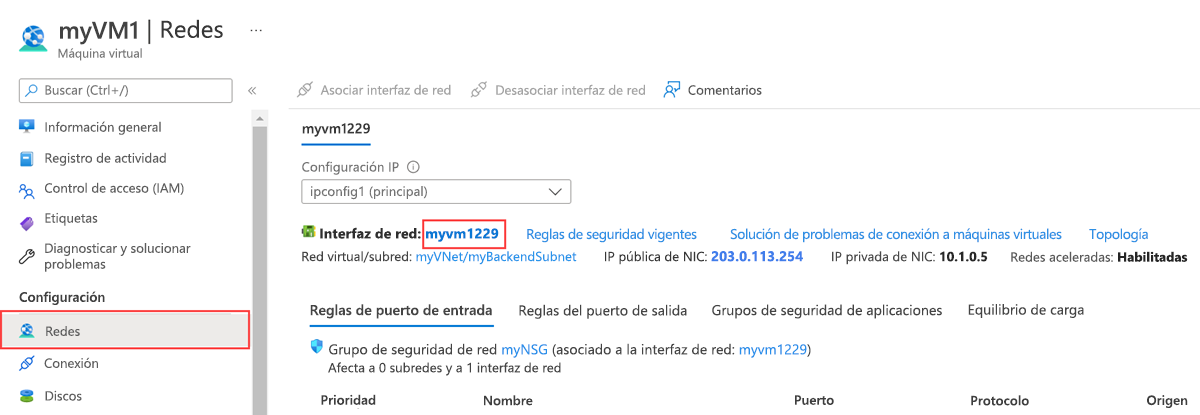This screenshot has height=415, width=1200.
Task: Click Asociar interfaz de red label
Action: coord(385,90)
